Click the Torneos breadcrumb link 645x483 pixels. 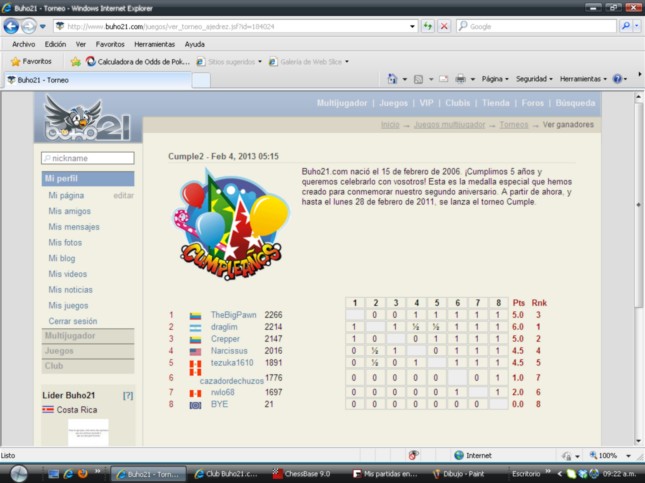click(x=513, y=125)
